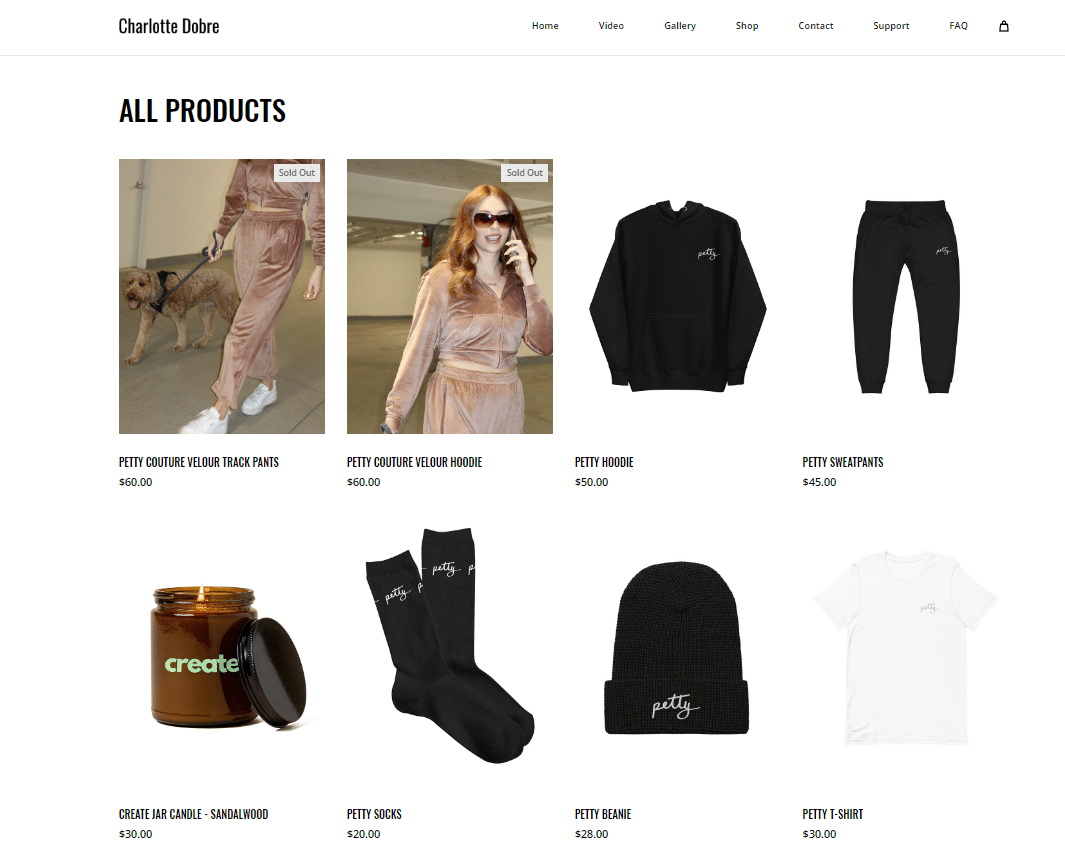Go to the Home menu item
The image size is (1065, 853).
coord(545,26)
